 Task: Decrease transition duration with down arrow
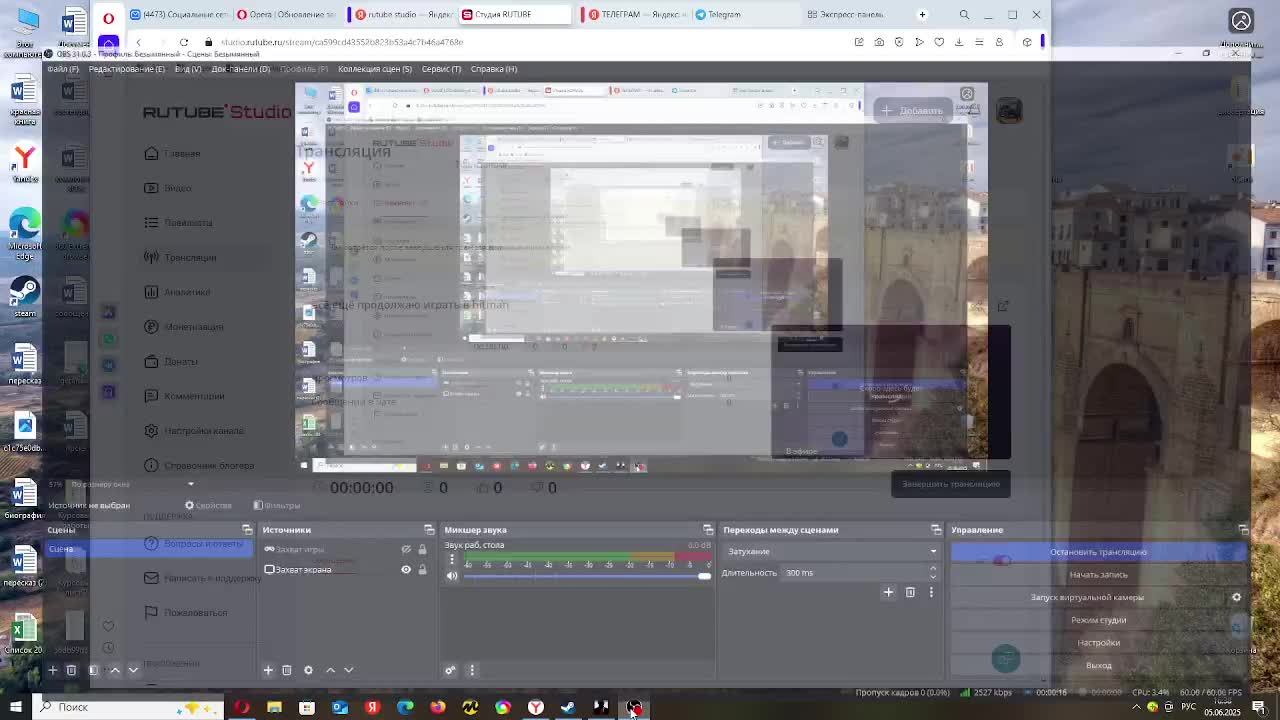point(933,577)
